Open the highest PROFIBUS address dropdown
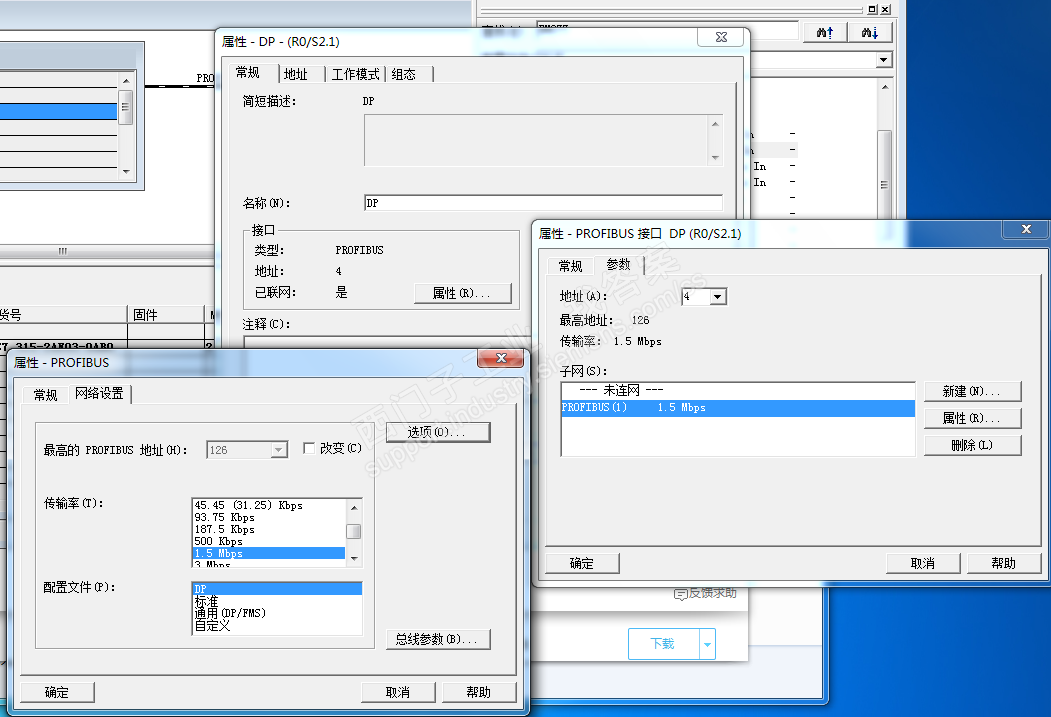The width and height of the screenshot is (1051, 717). point(279,450)
